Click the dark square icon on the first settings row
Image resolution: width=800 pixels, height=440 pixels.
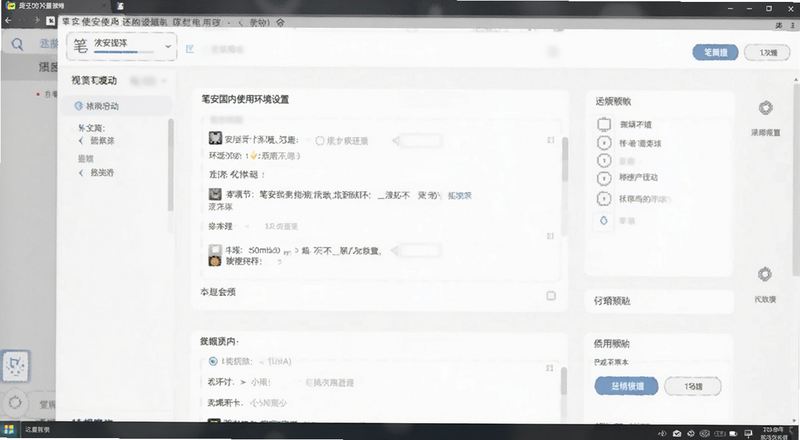click(x=215, y=138)
